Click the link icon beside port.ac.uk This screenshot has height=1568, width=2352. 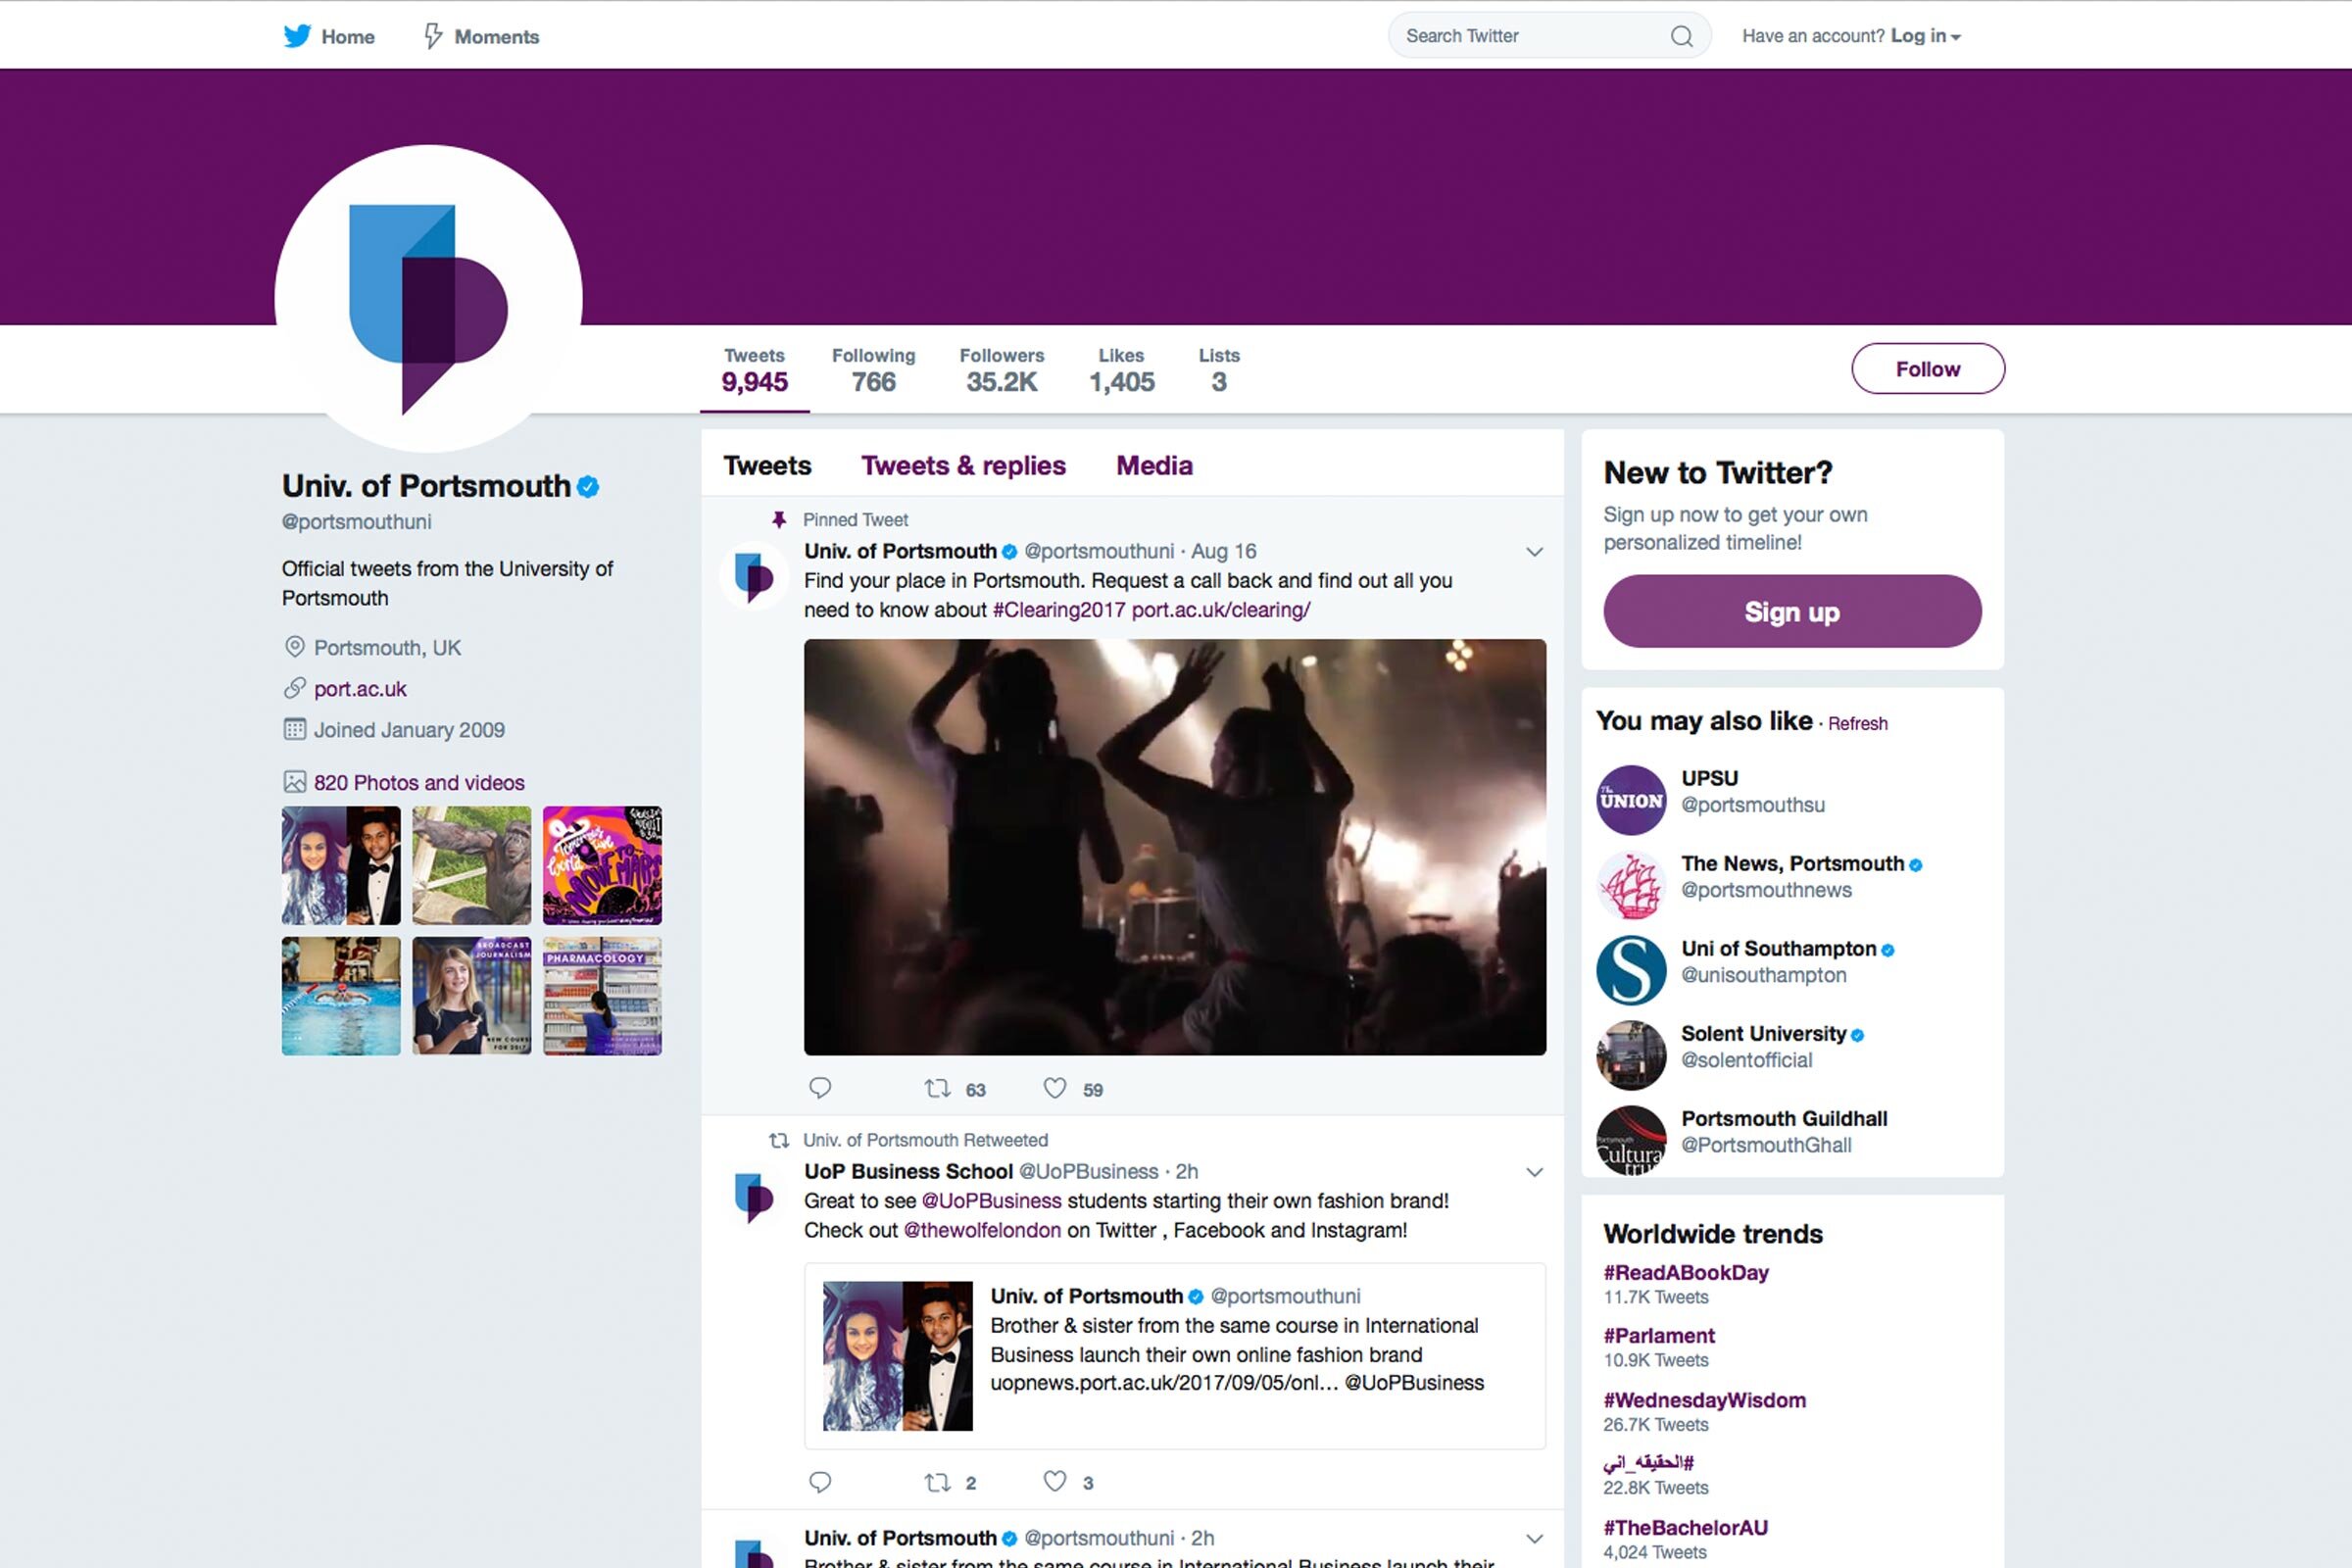click(294, 688)
